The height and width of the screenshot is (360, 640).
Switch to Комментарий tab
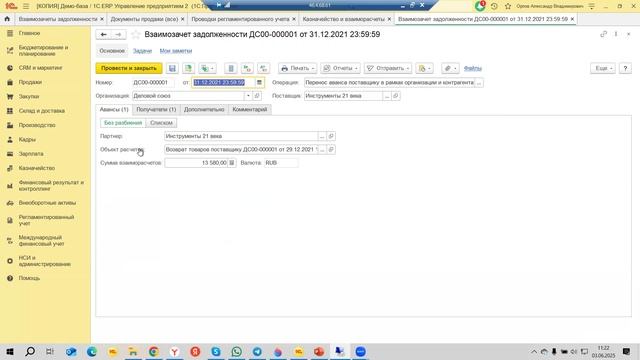pyautogui.click(x=249, y=109)
